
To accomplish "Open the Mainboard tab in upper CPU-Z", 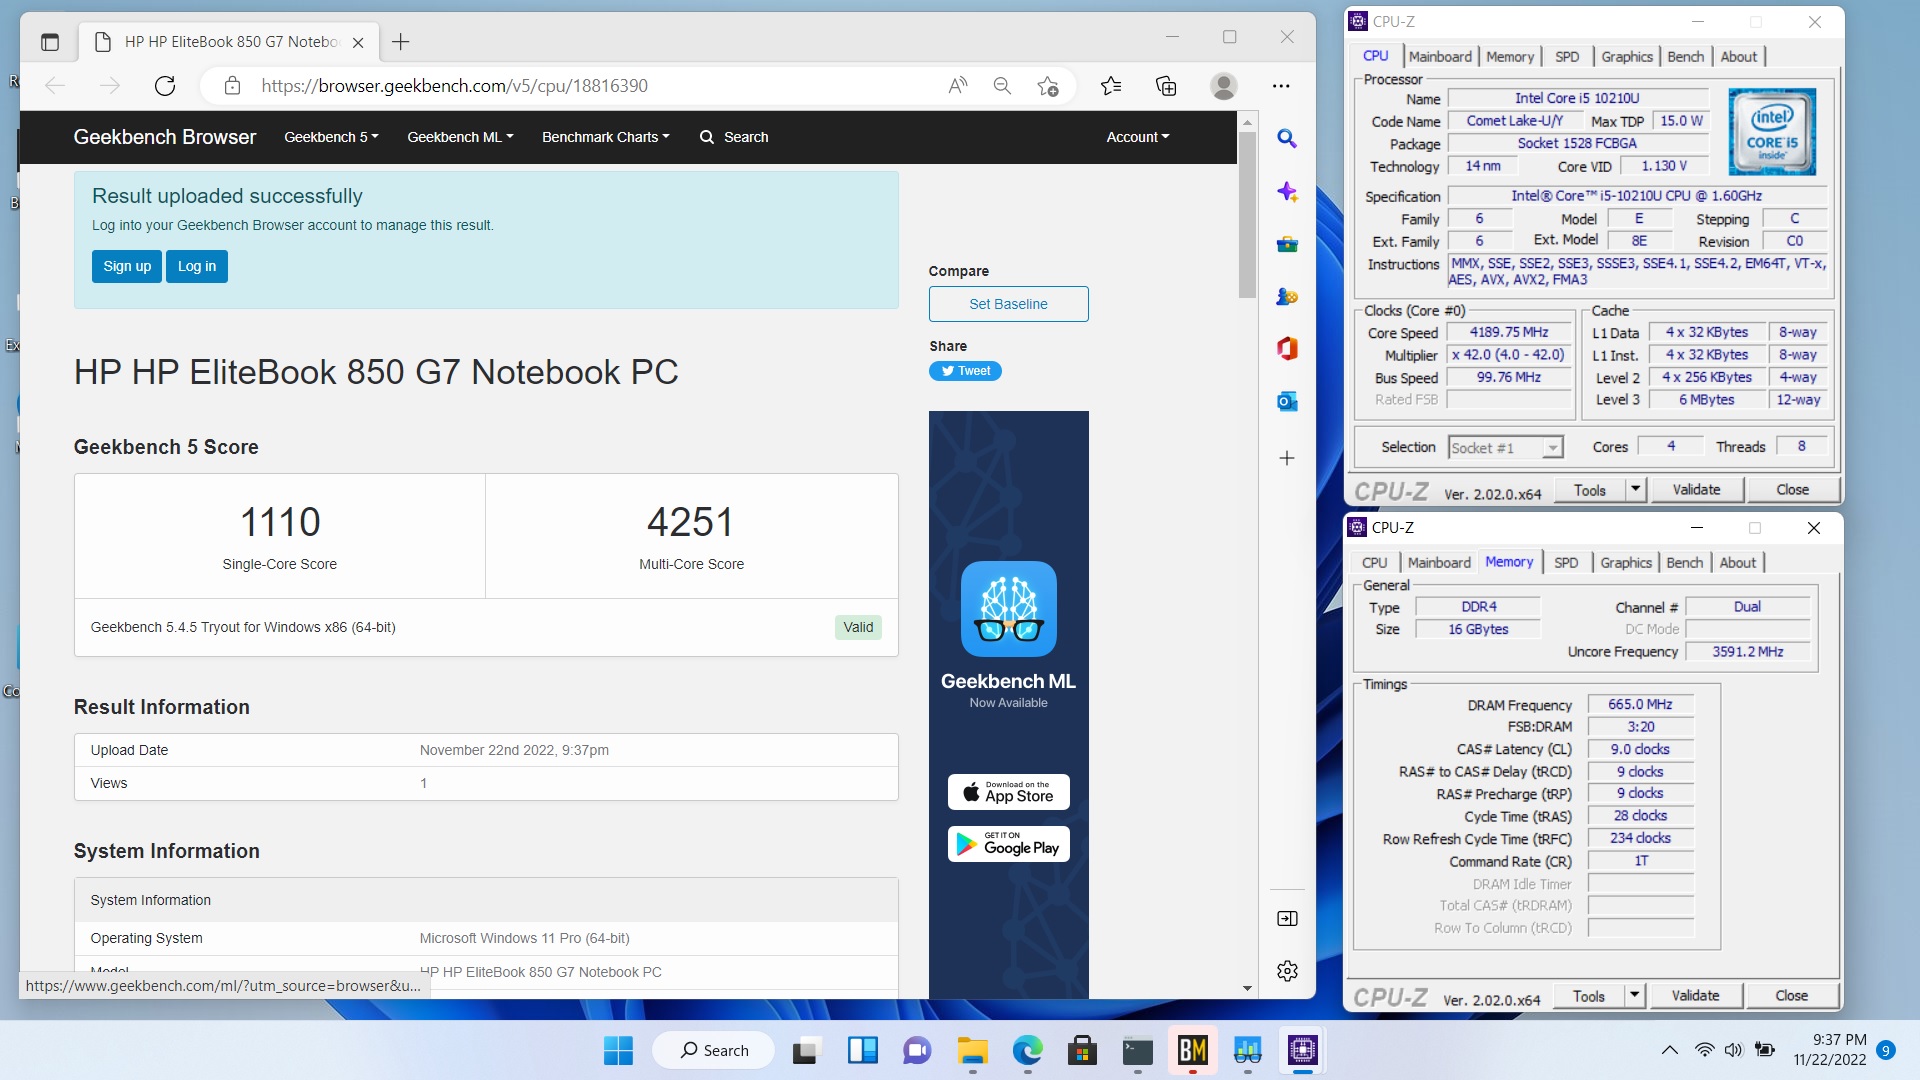I will [x=1440, y=57].
